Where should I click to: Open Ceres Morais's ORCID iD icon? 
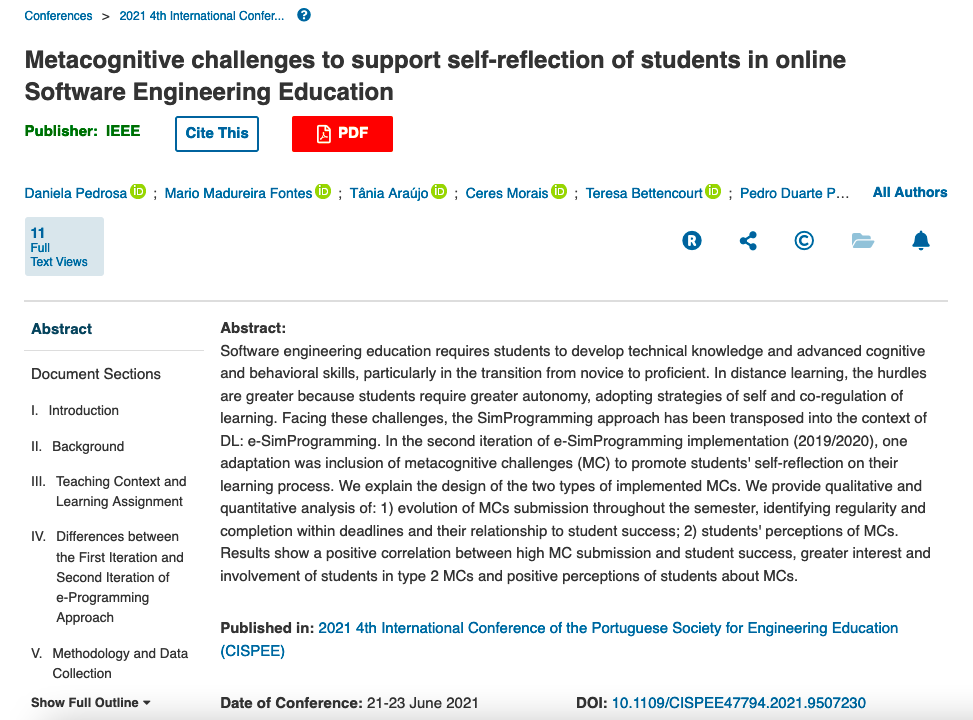tap(559, 192)
